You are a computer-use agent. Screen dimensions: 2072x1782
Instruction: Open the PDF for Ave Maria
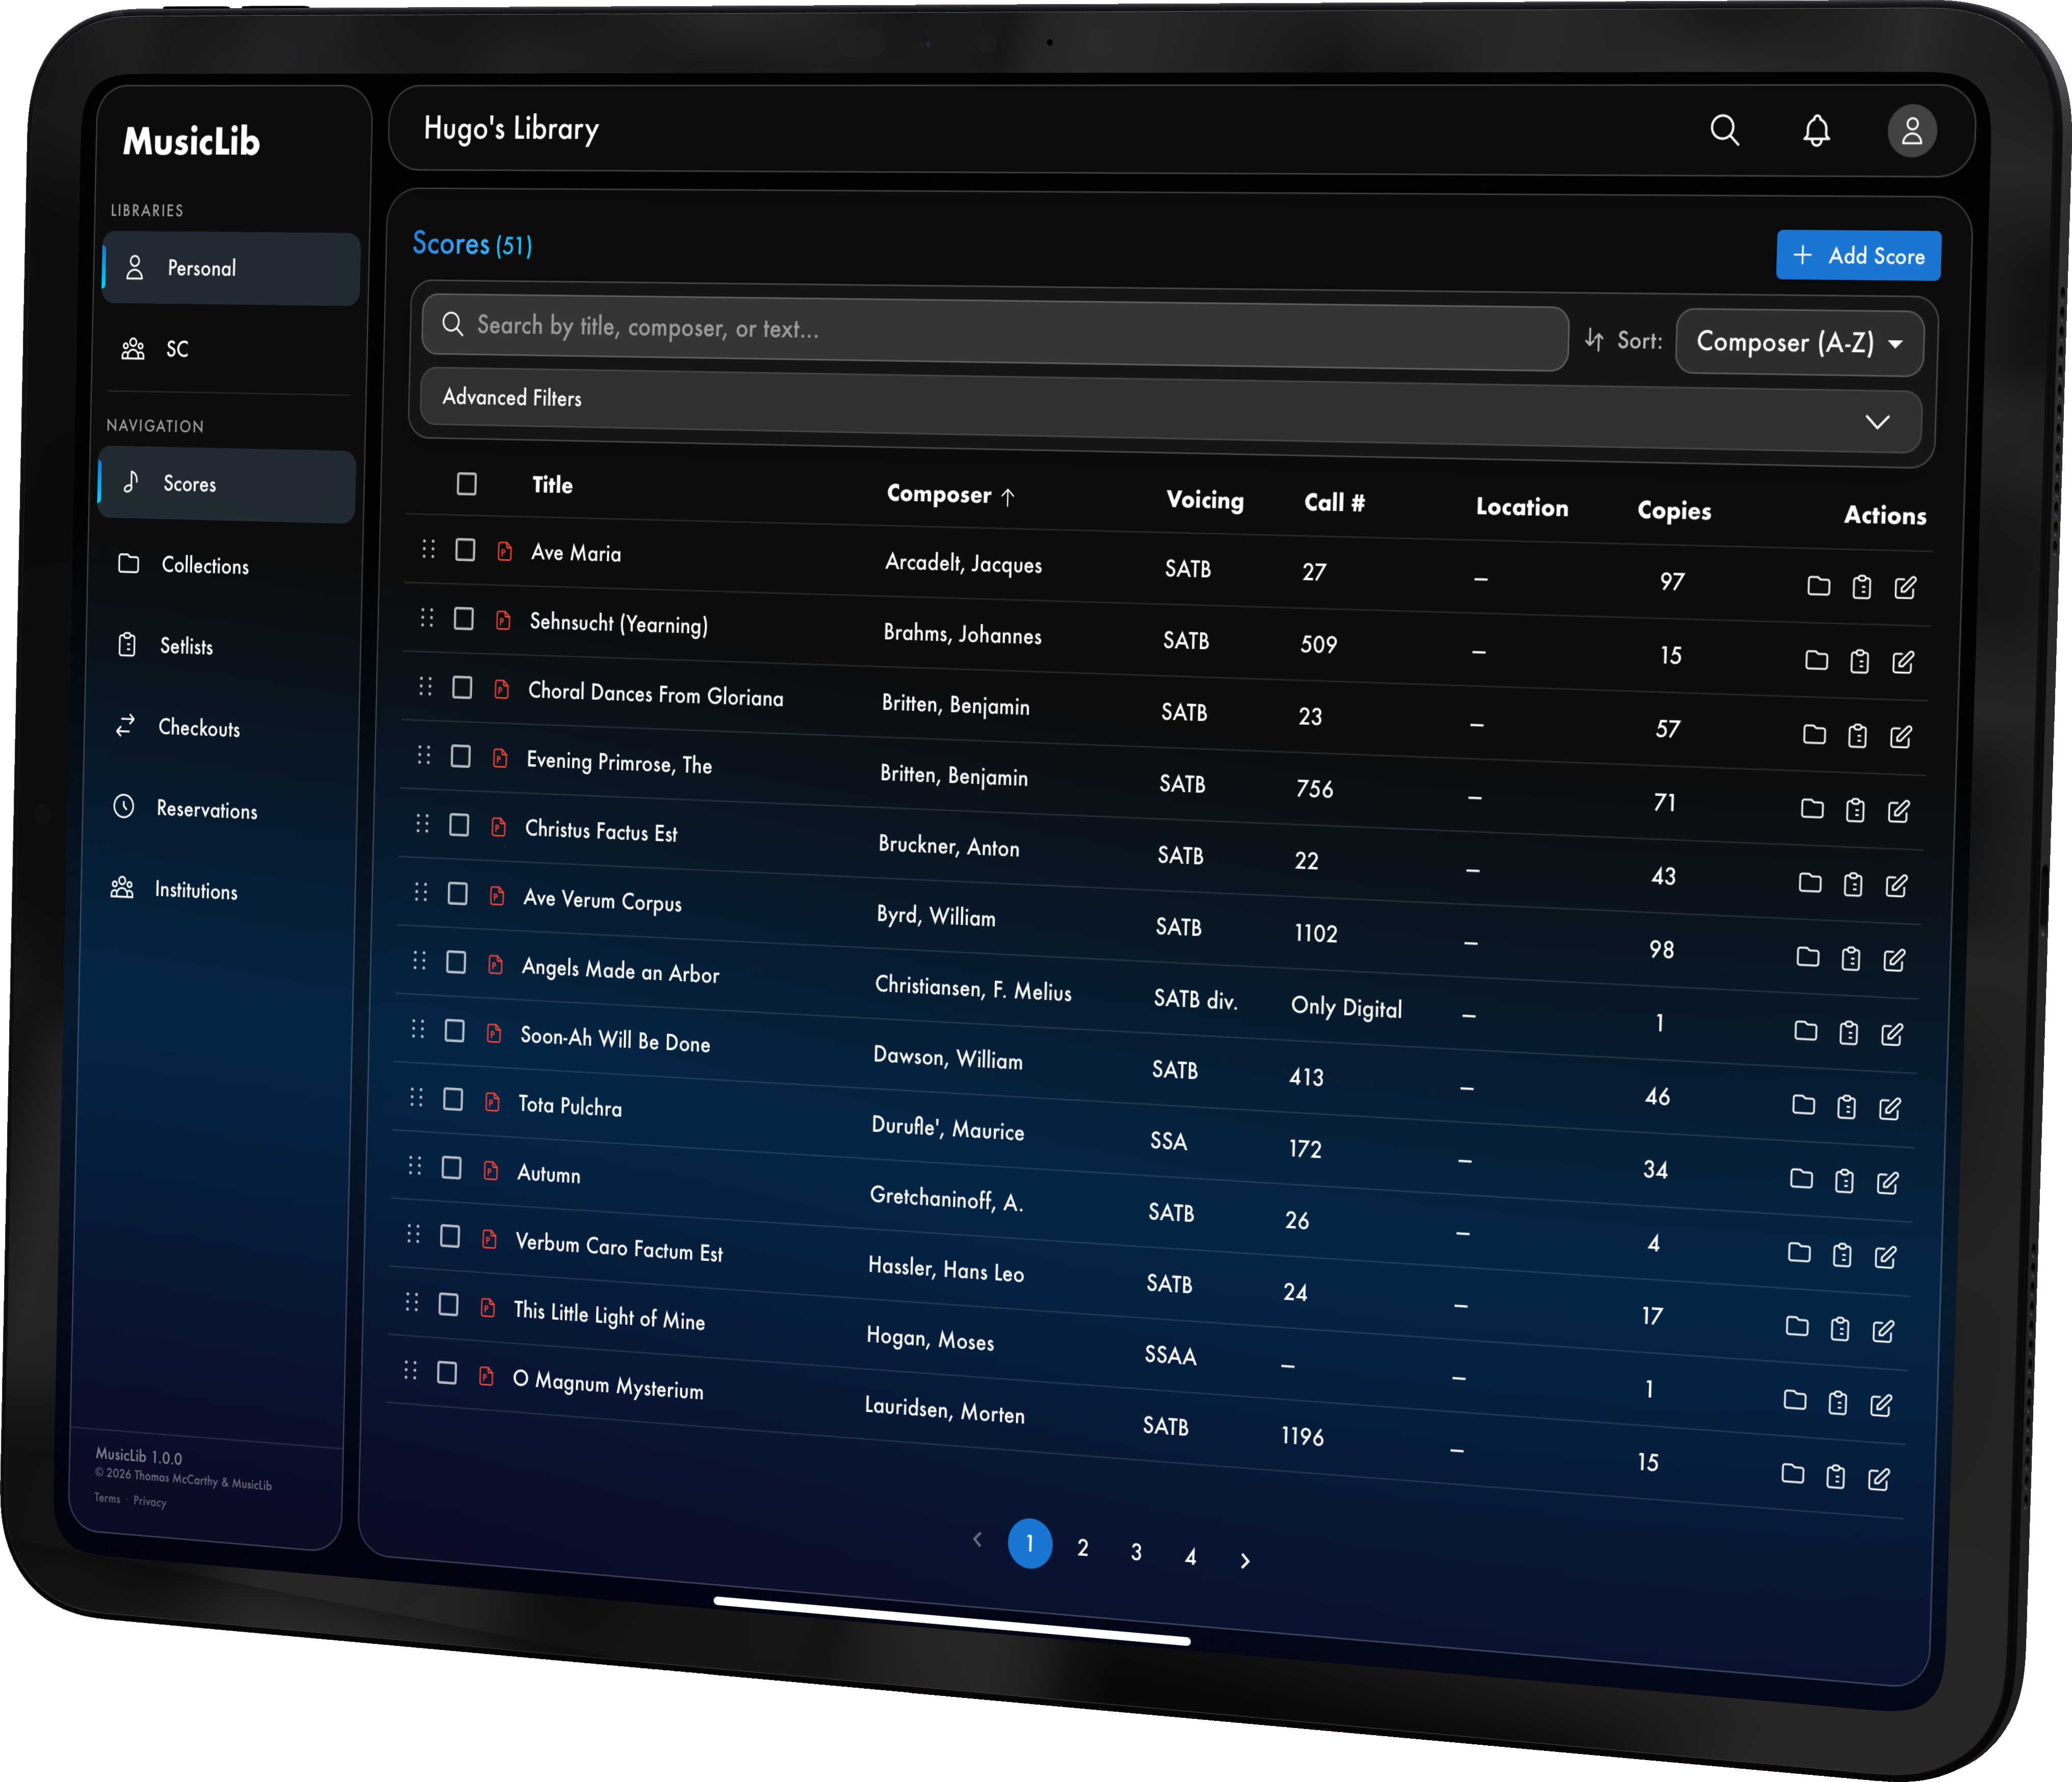click(504, 551)
